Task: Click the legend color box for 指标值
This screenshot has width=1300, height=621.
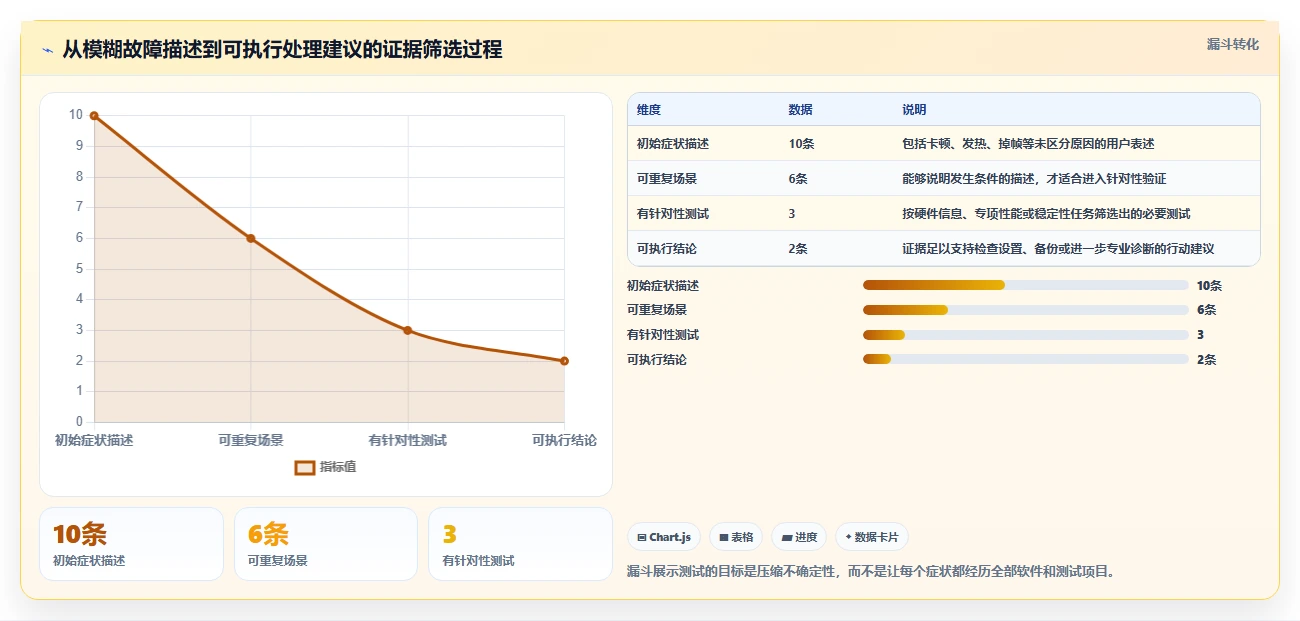Action: point(305,467)
